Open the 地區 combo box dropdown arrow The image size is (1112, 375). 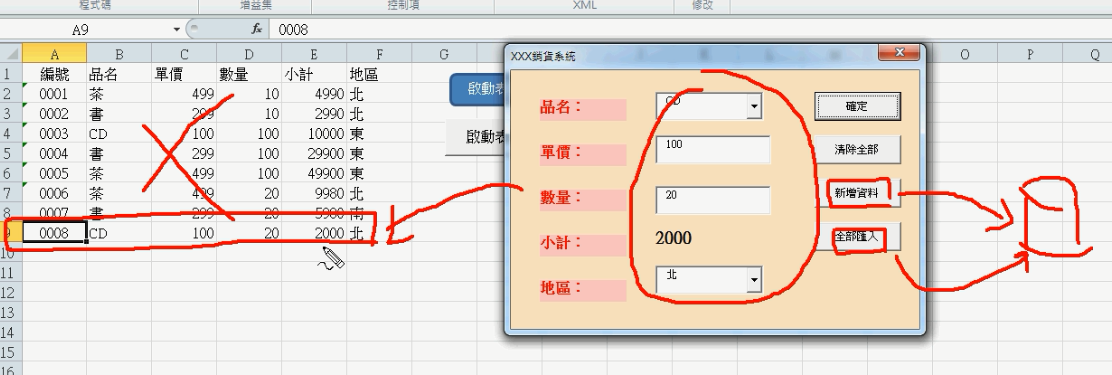754,280
